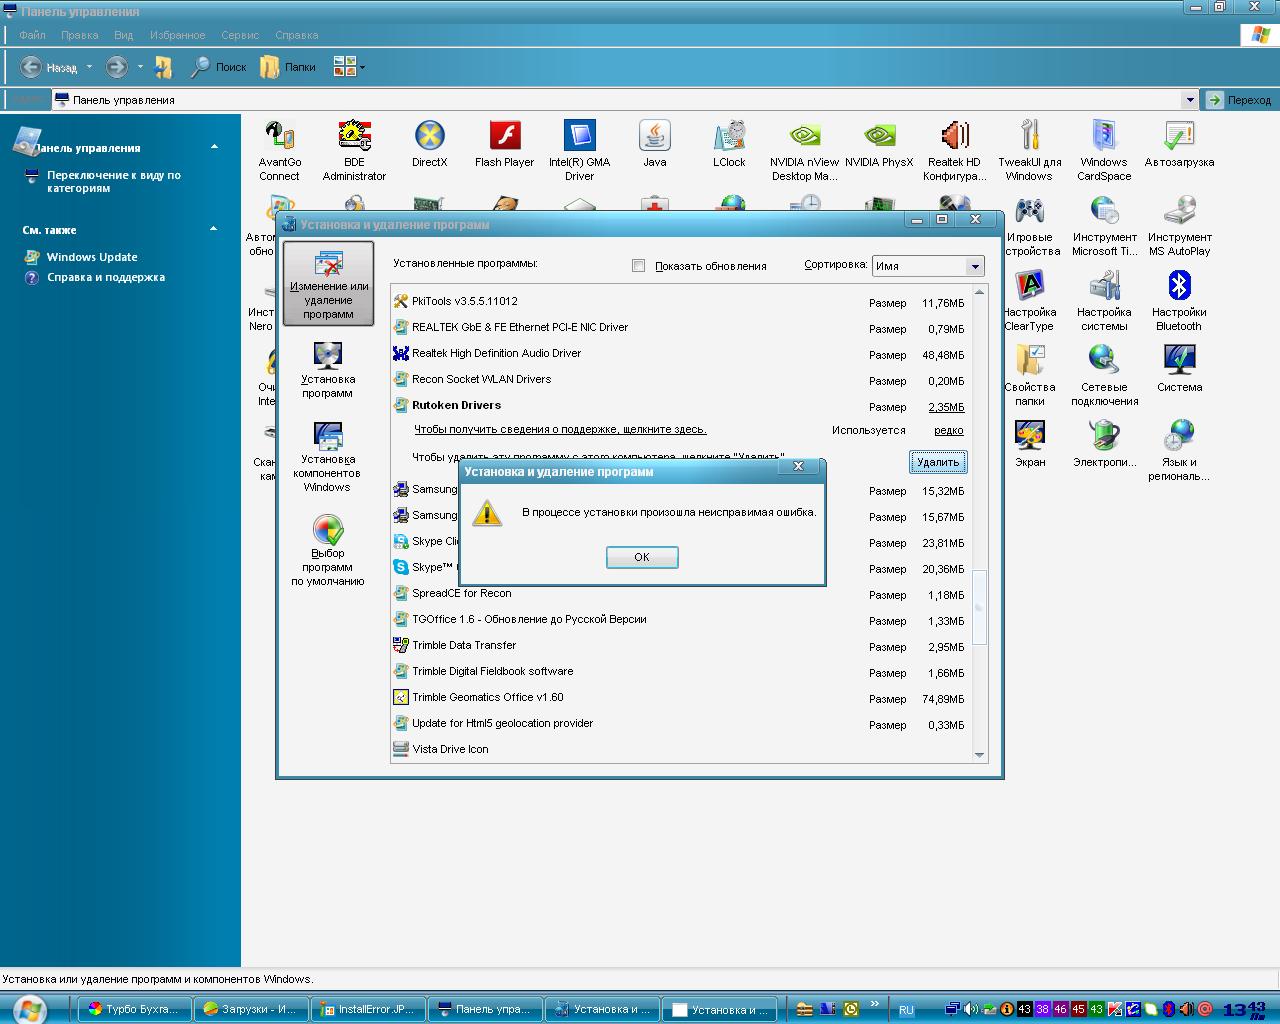Open the DirectX control panel icon
This screenshot has width=1280, height=1024.
pos(429,137)
